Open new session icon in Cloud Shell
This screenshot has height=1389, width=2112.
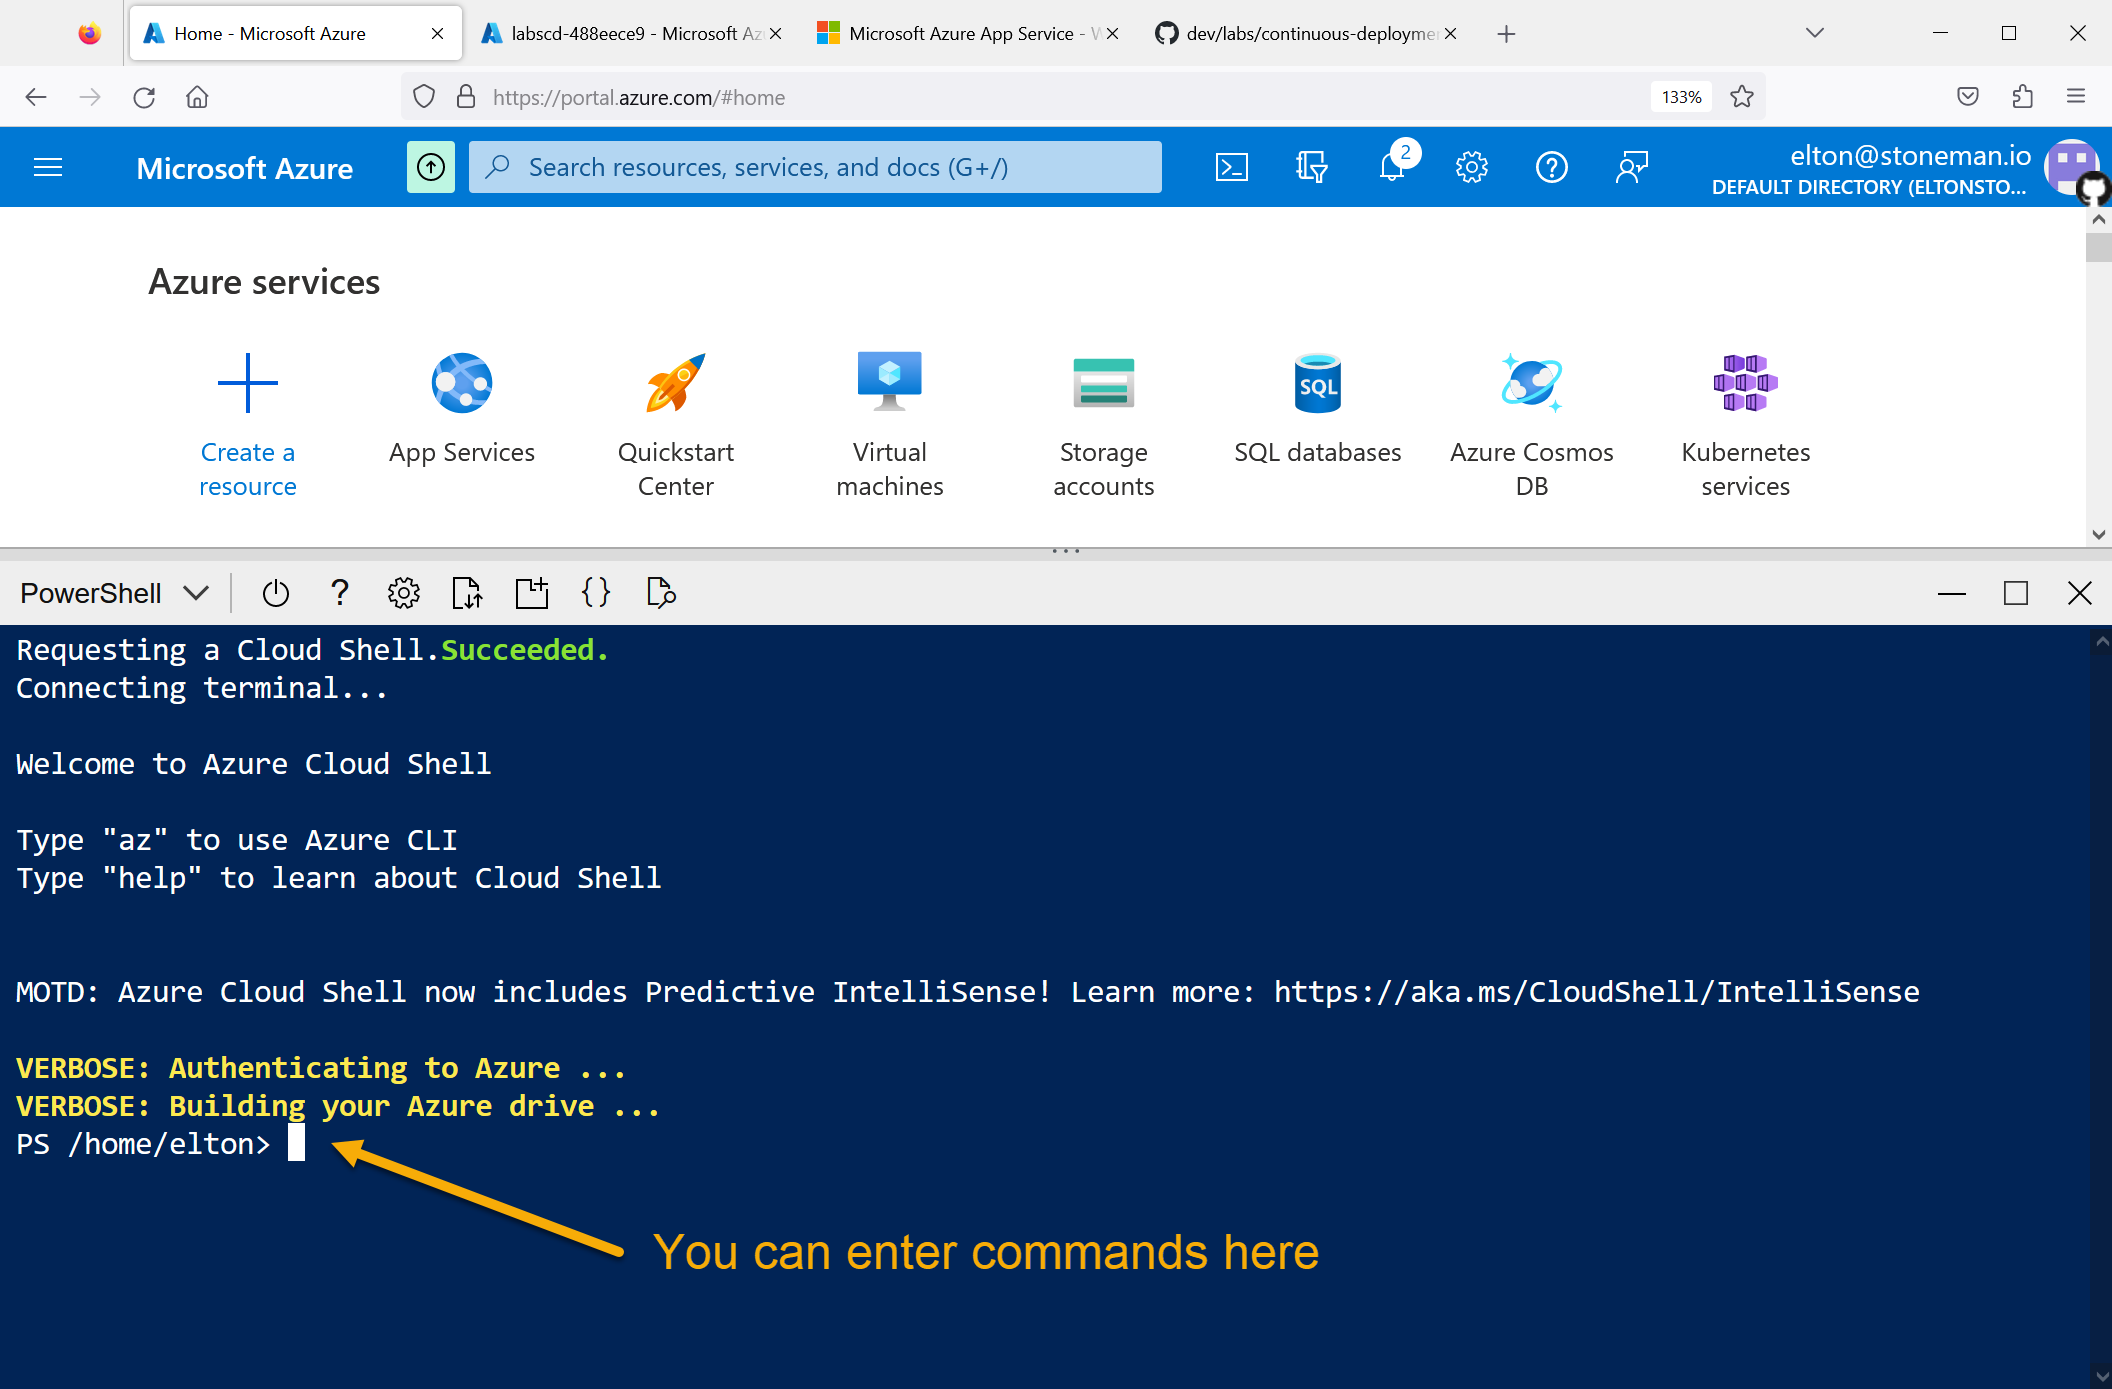tap(532, 593)
